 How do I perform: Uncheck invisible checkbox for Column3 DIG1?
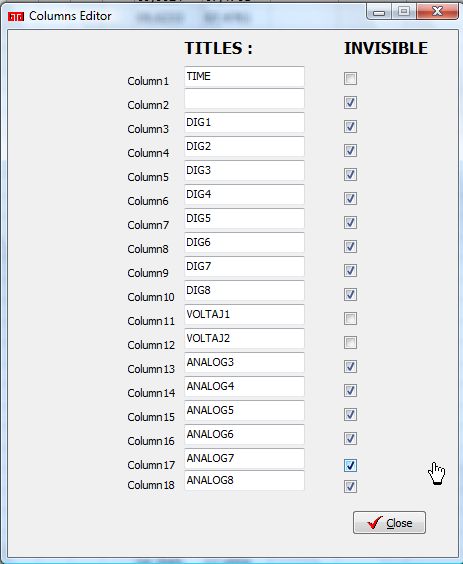[x=350, y=127]
